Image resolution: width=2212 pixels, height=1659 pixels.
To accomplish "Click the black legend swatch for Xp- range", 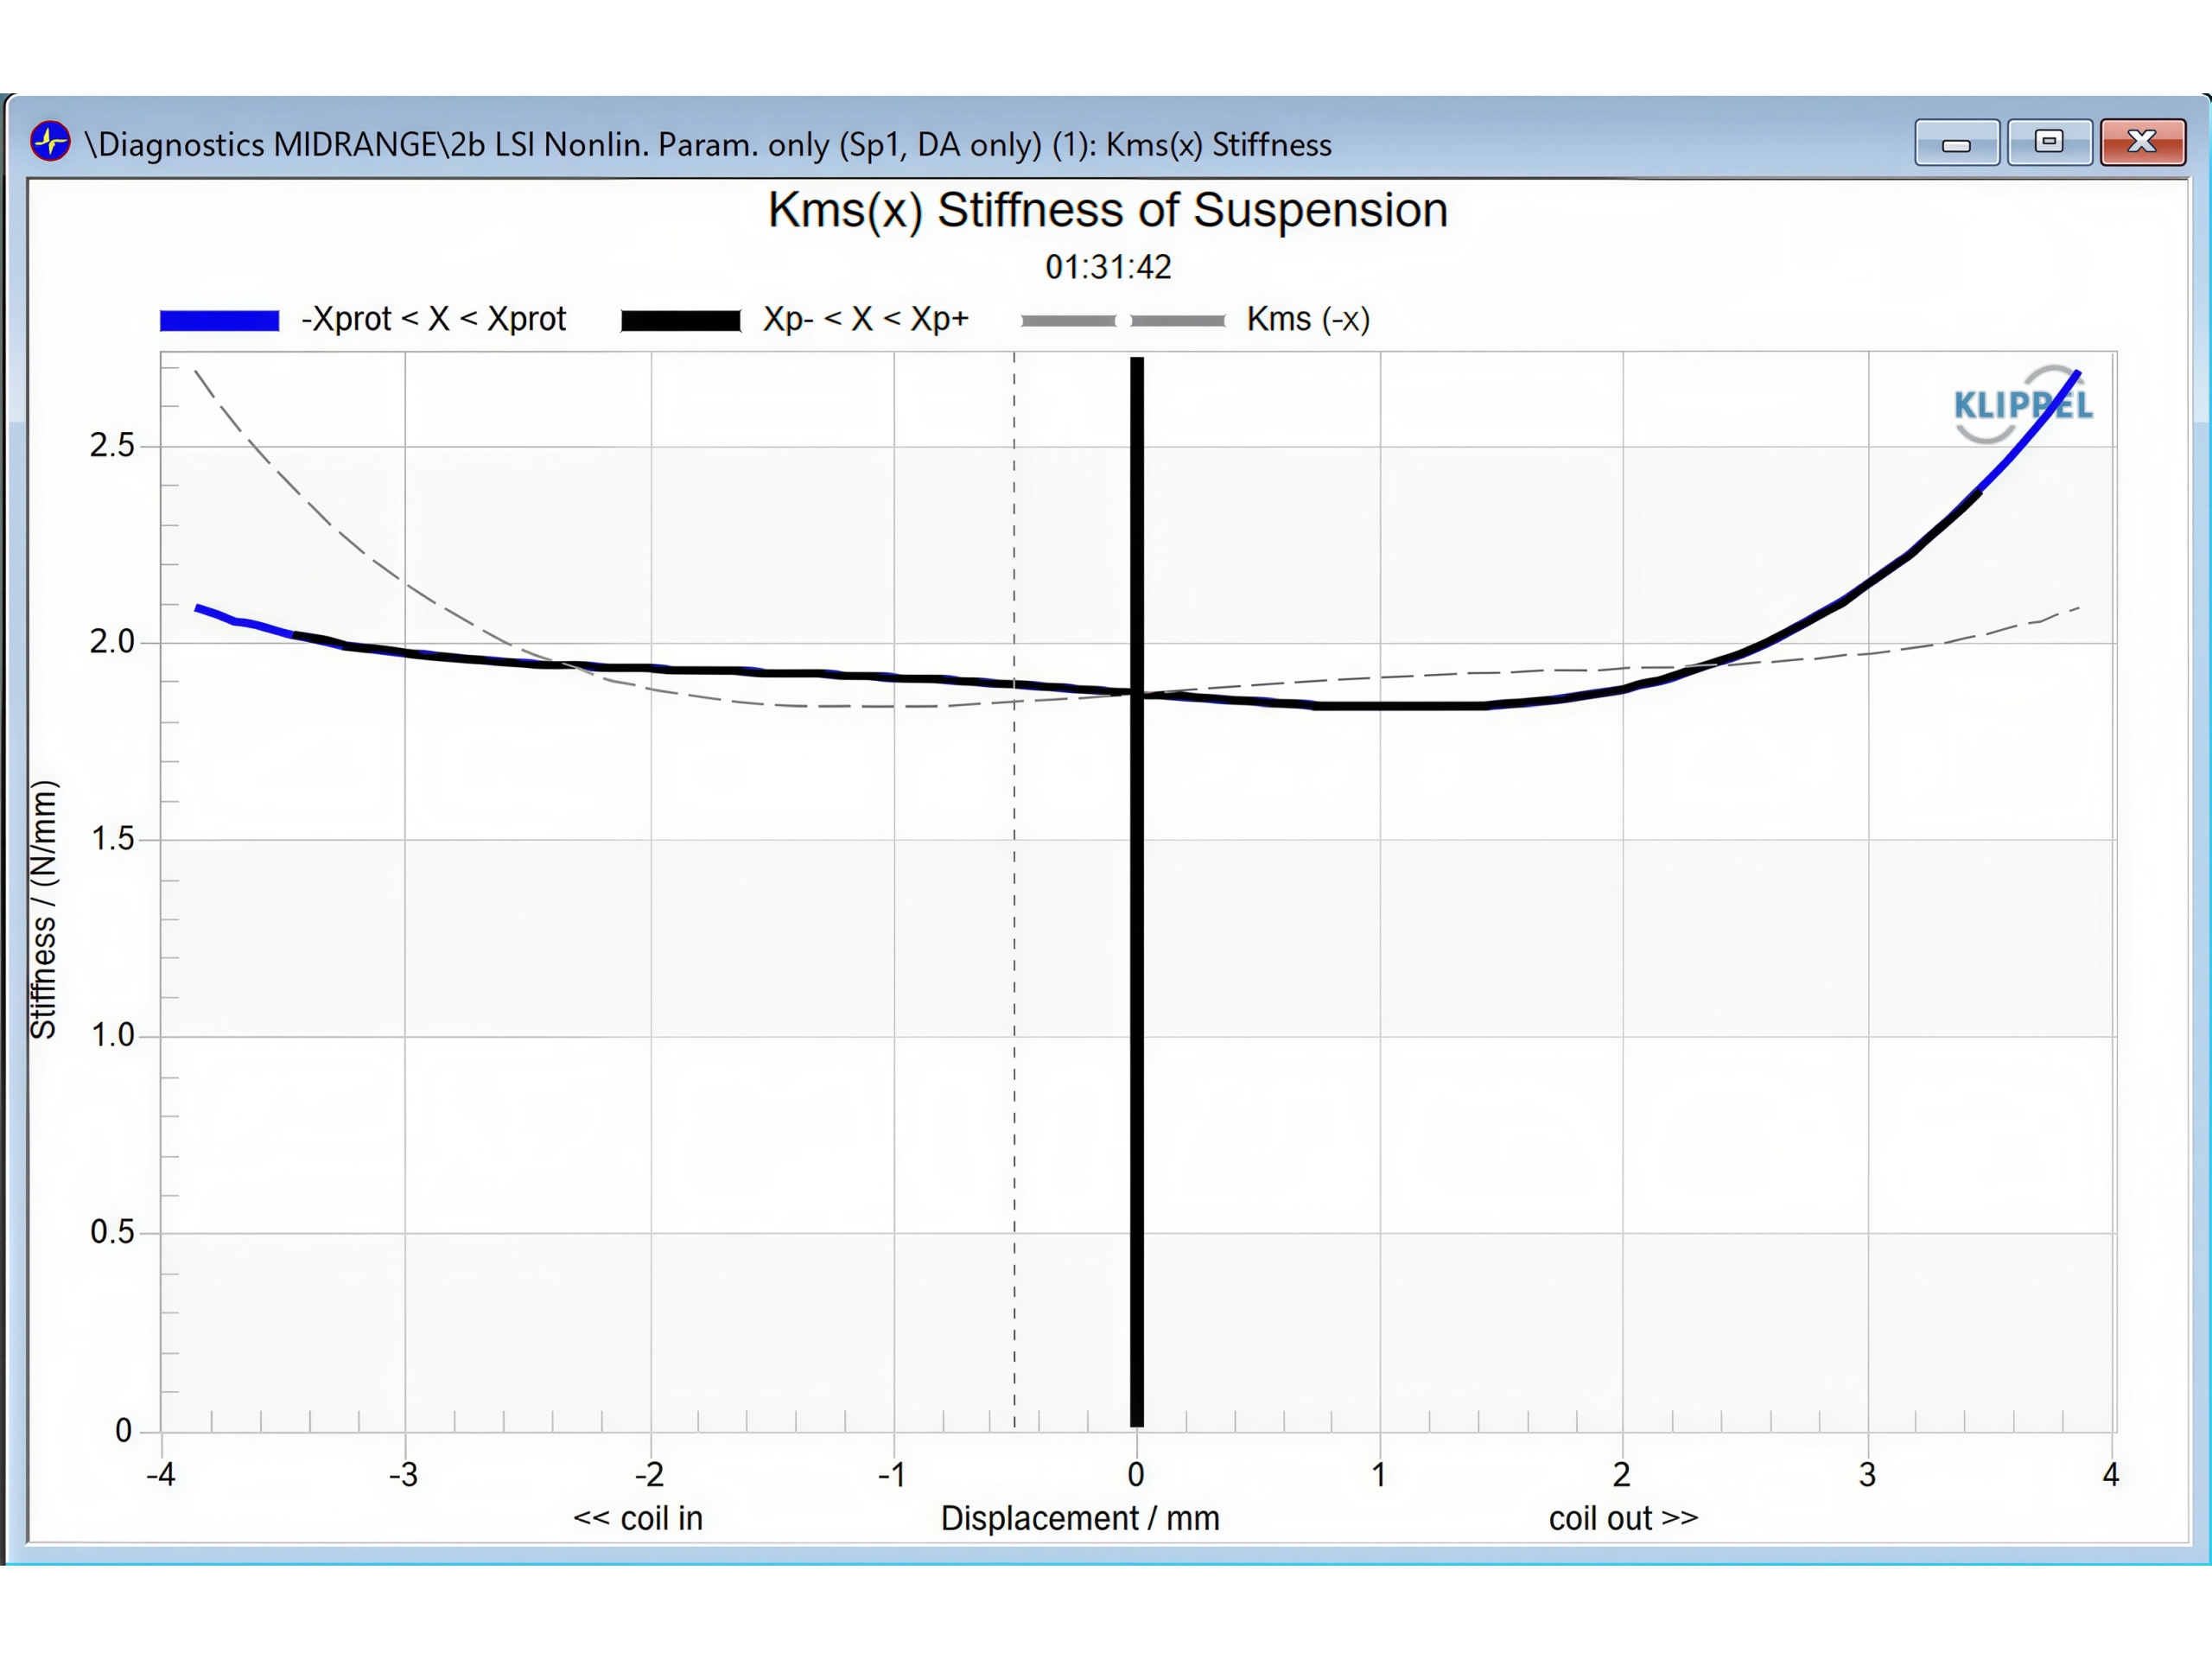I will (681, 320).
